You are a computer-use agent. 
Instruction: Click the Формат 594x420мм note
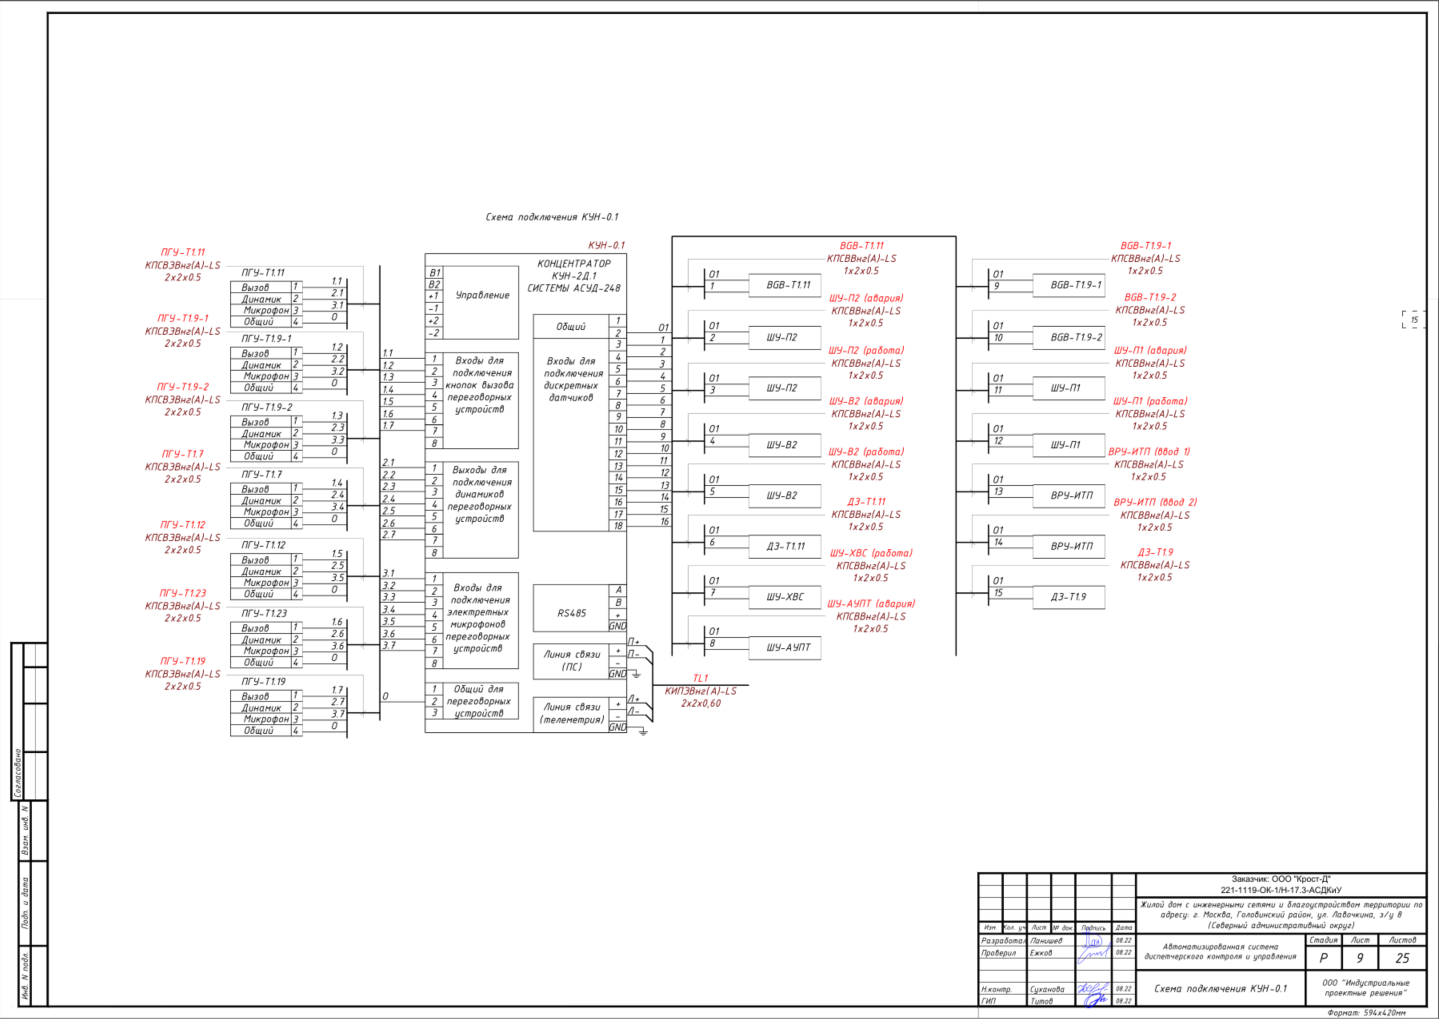(1365, 1013)
